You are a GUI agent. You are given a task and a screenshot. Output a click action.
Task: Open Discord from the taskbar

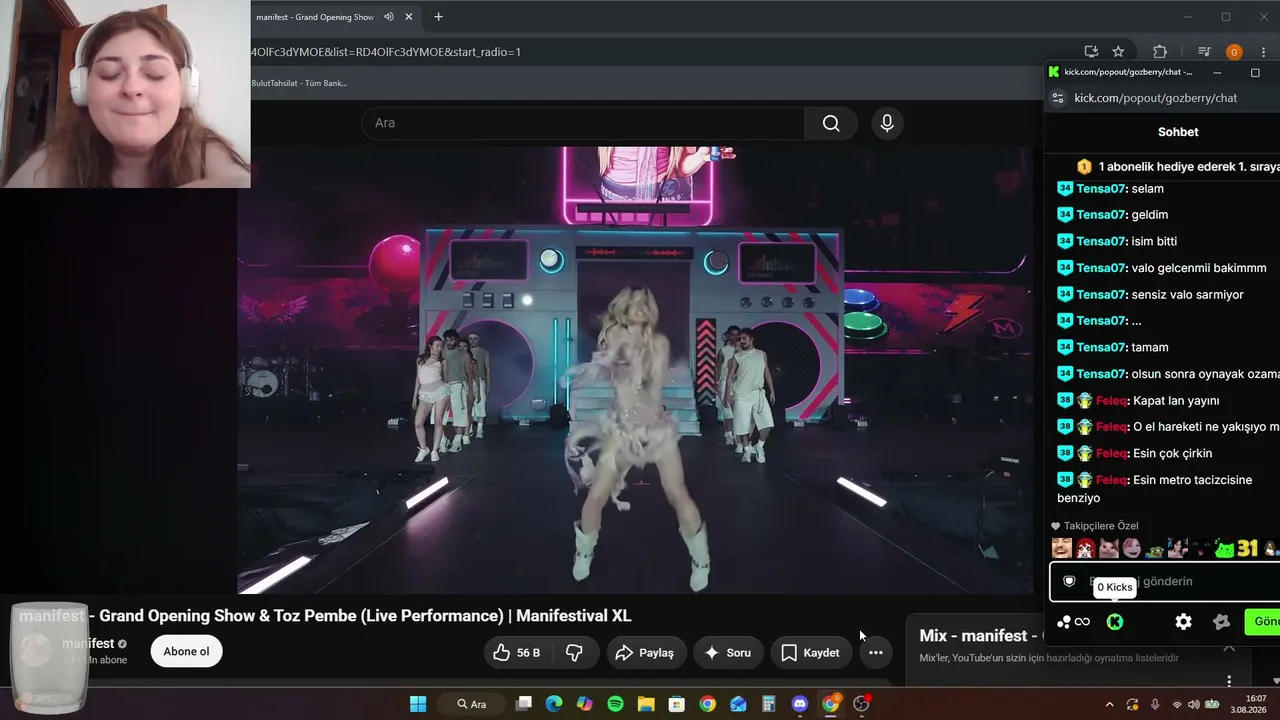coord(799,704)
